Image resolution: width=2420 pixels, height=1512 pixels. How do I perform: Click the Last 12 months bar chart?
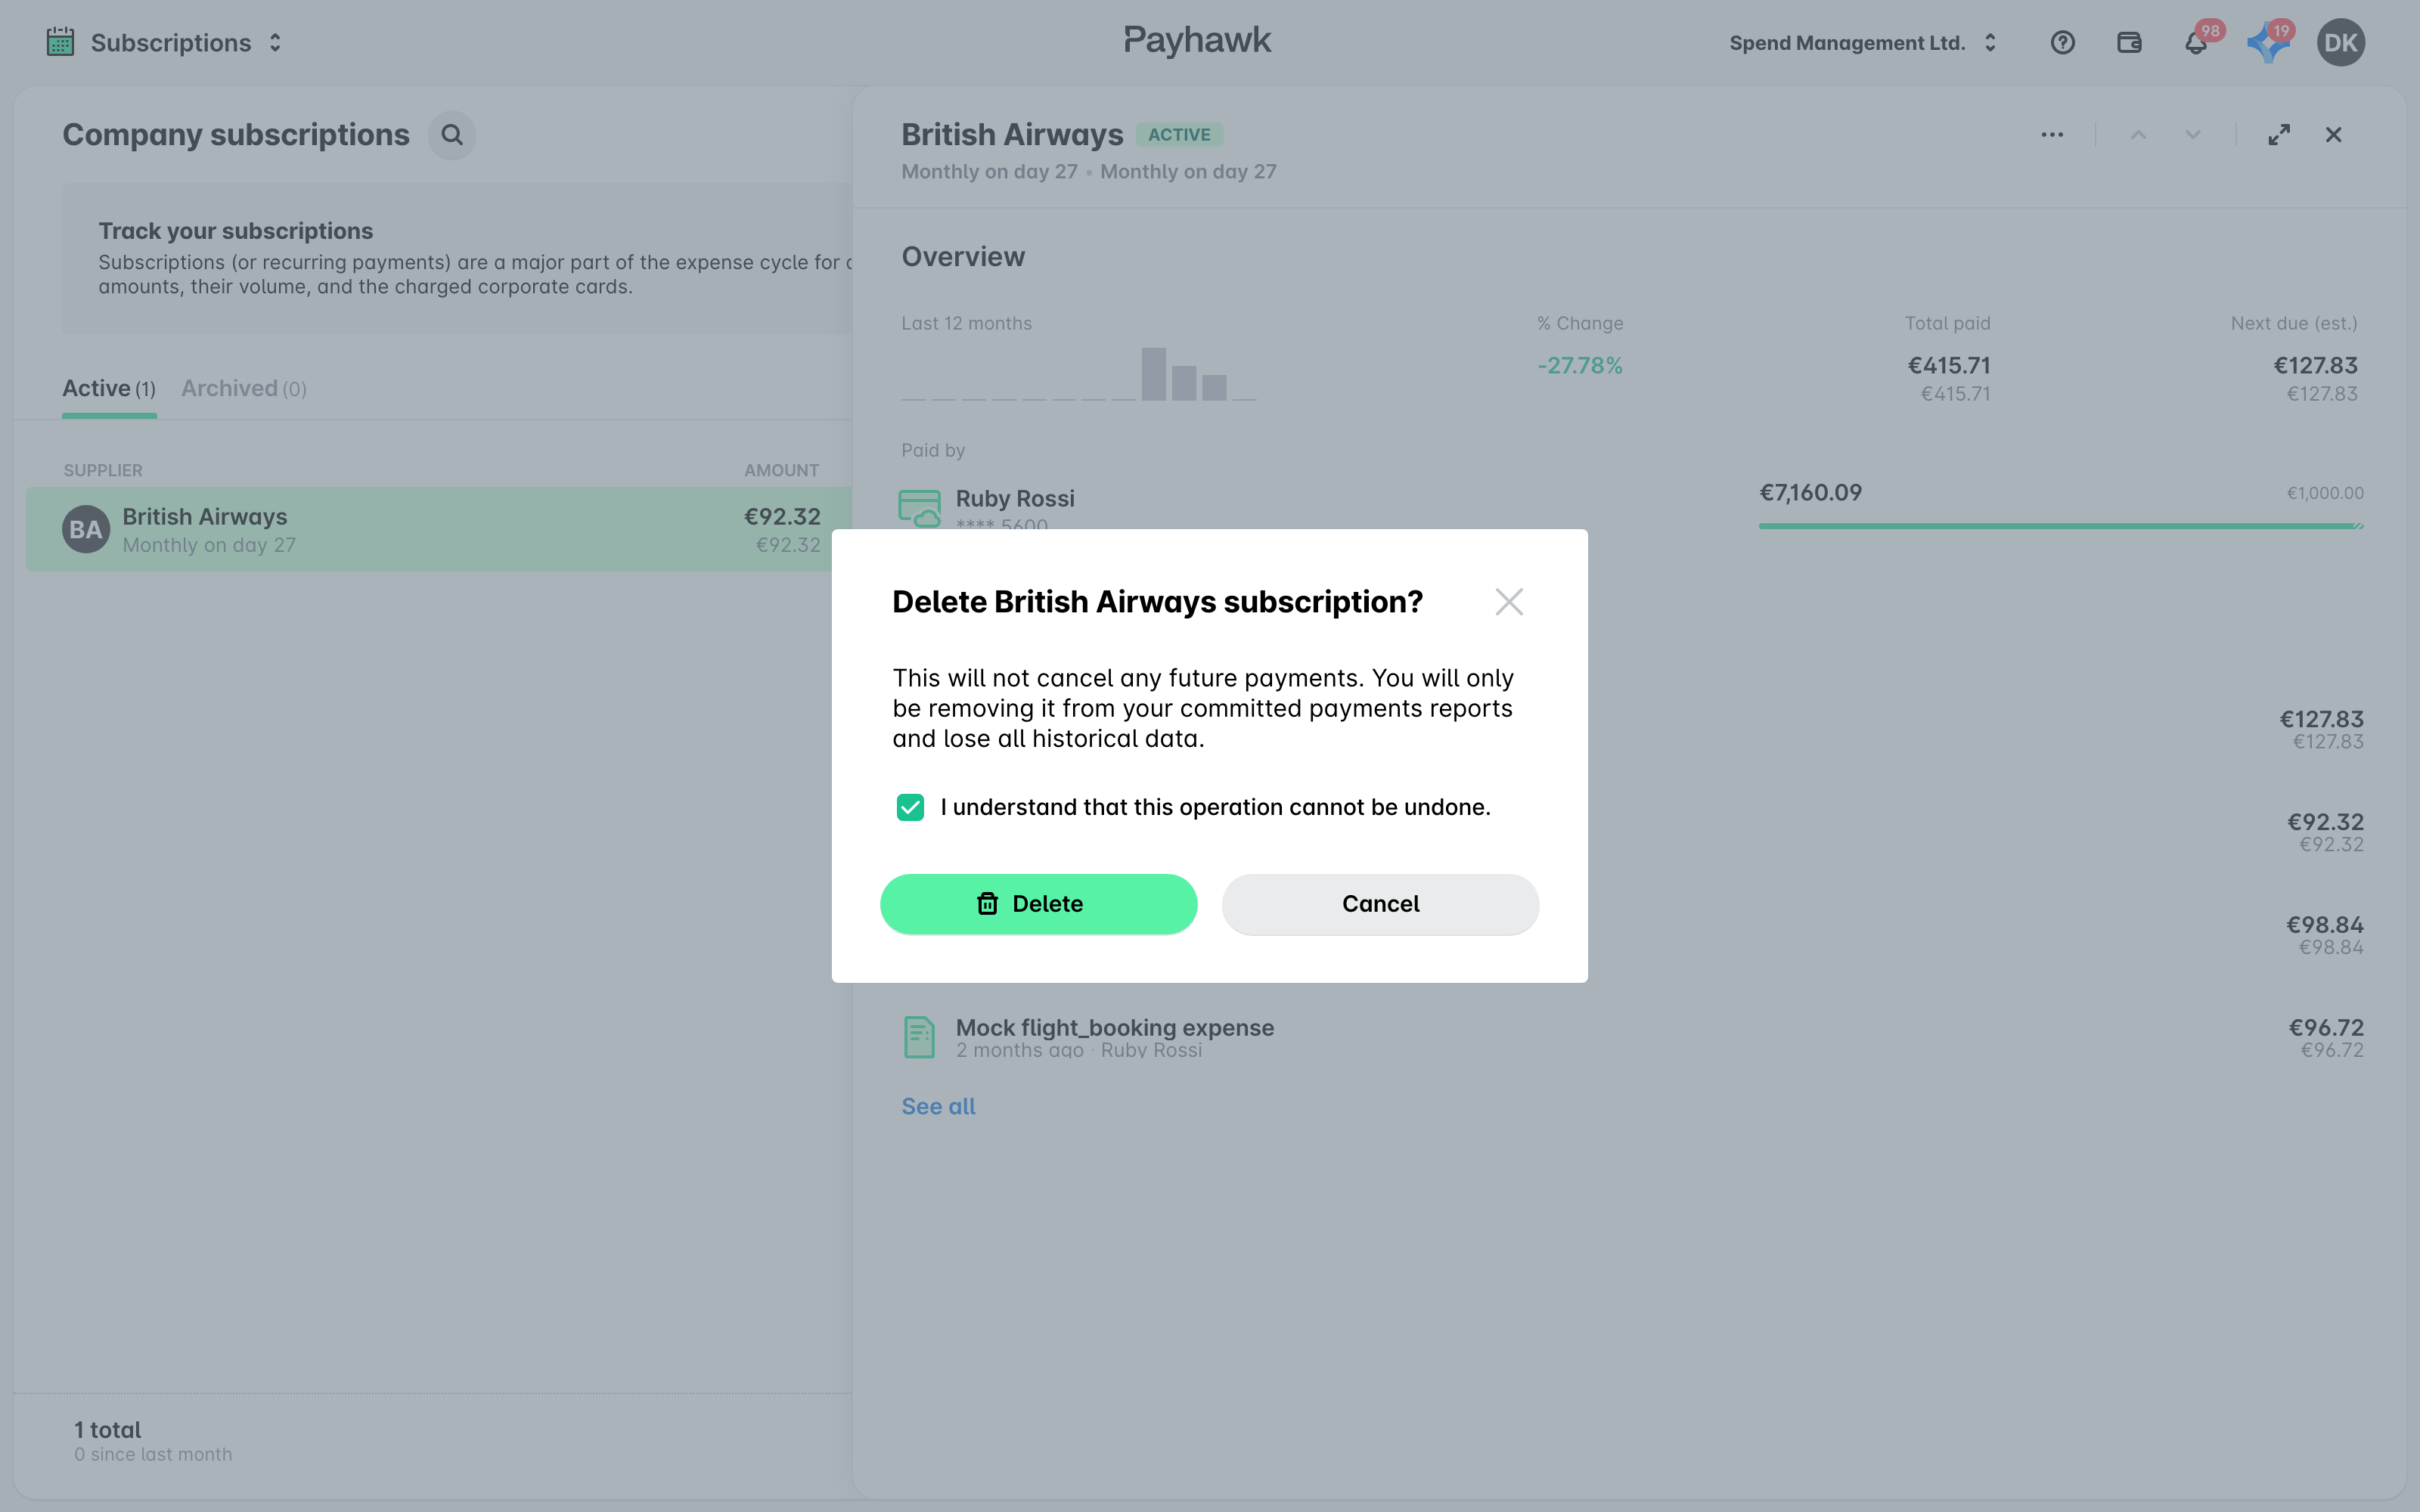coord(1078,373)
